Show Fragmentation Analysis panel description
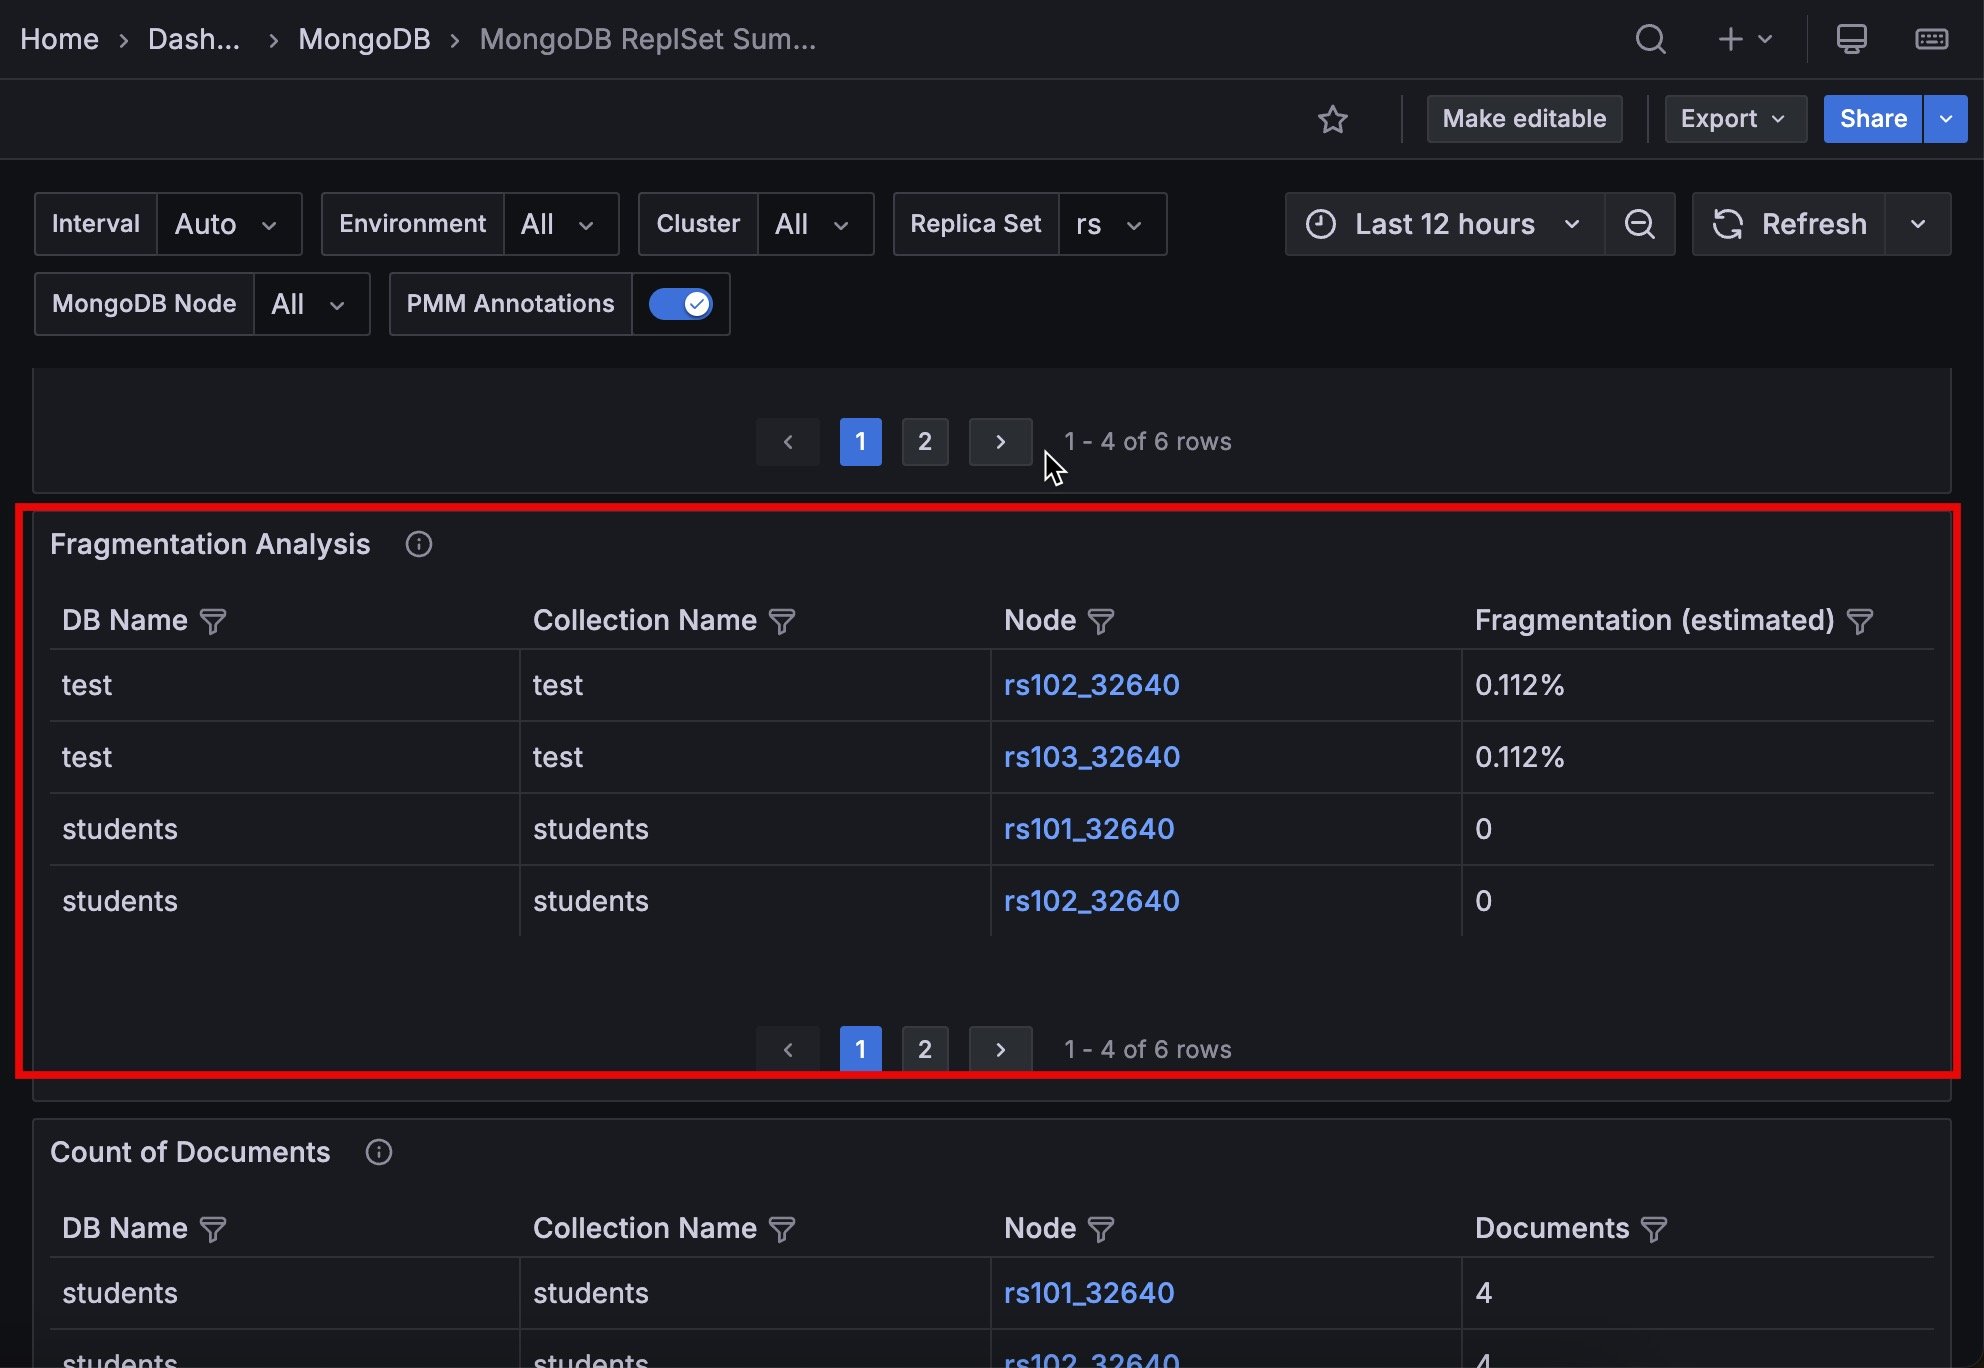Screen dimensions: 1984x1368 tap(418, 544)
